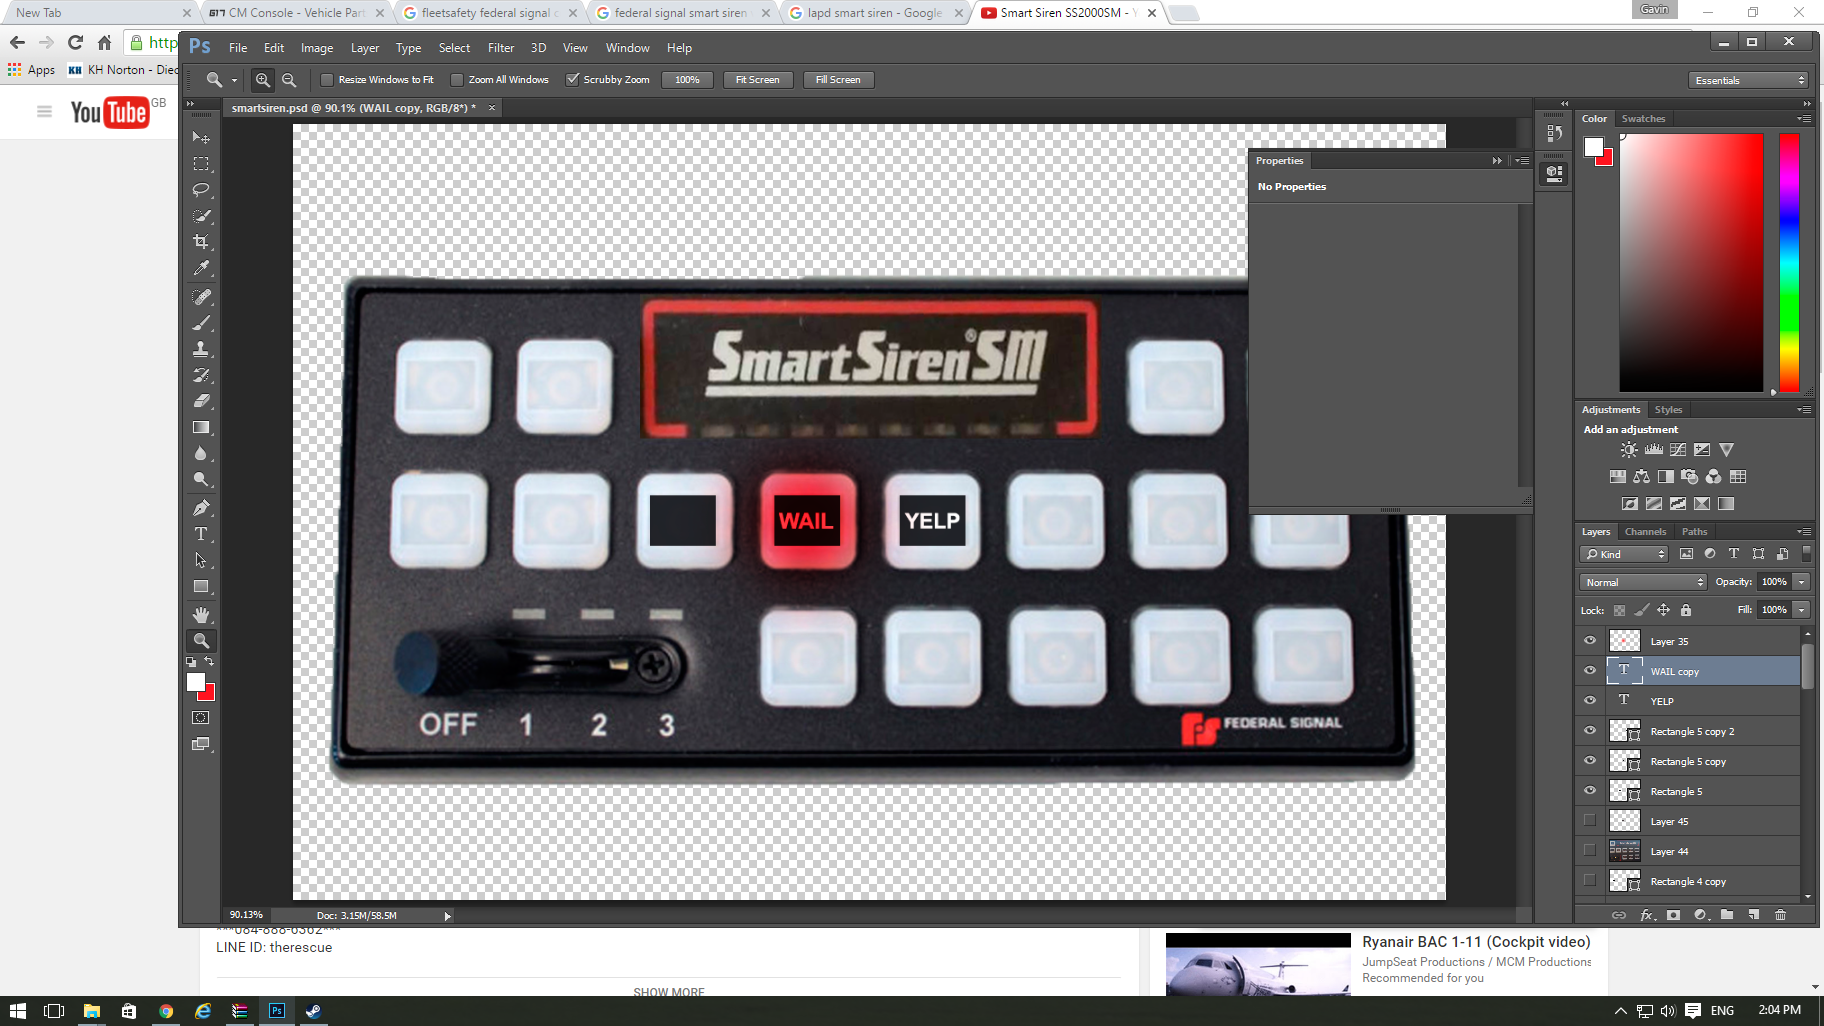Show the hidden Layer 45

[x=1590, y=821]
